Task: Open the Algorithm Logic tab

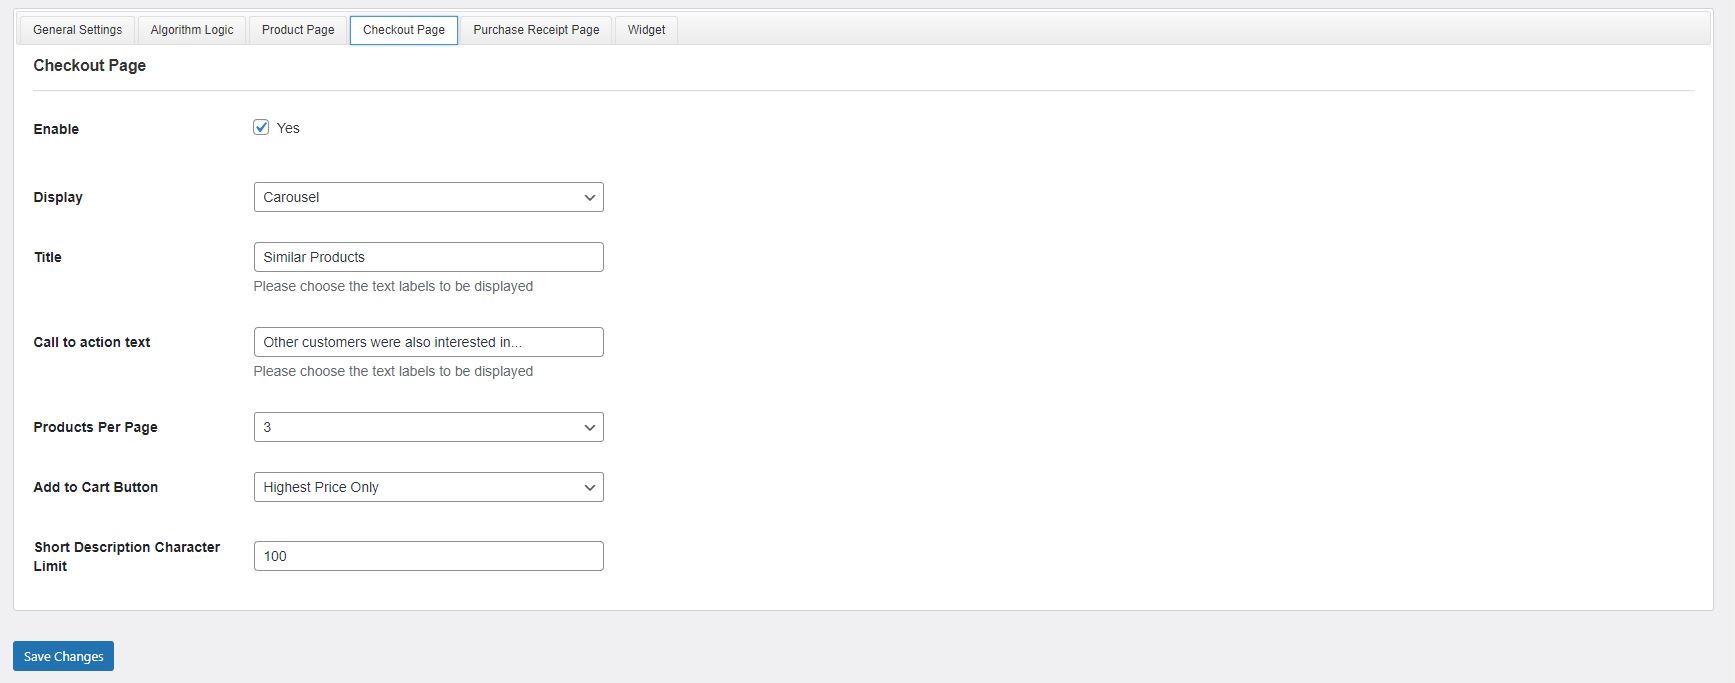Action: click(x=192, y=30)
